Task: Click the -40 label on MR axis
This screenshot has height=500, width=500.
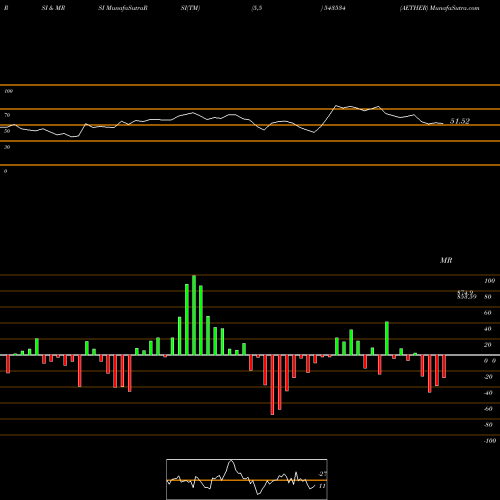Action: (488, 393)
